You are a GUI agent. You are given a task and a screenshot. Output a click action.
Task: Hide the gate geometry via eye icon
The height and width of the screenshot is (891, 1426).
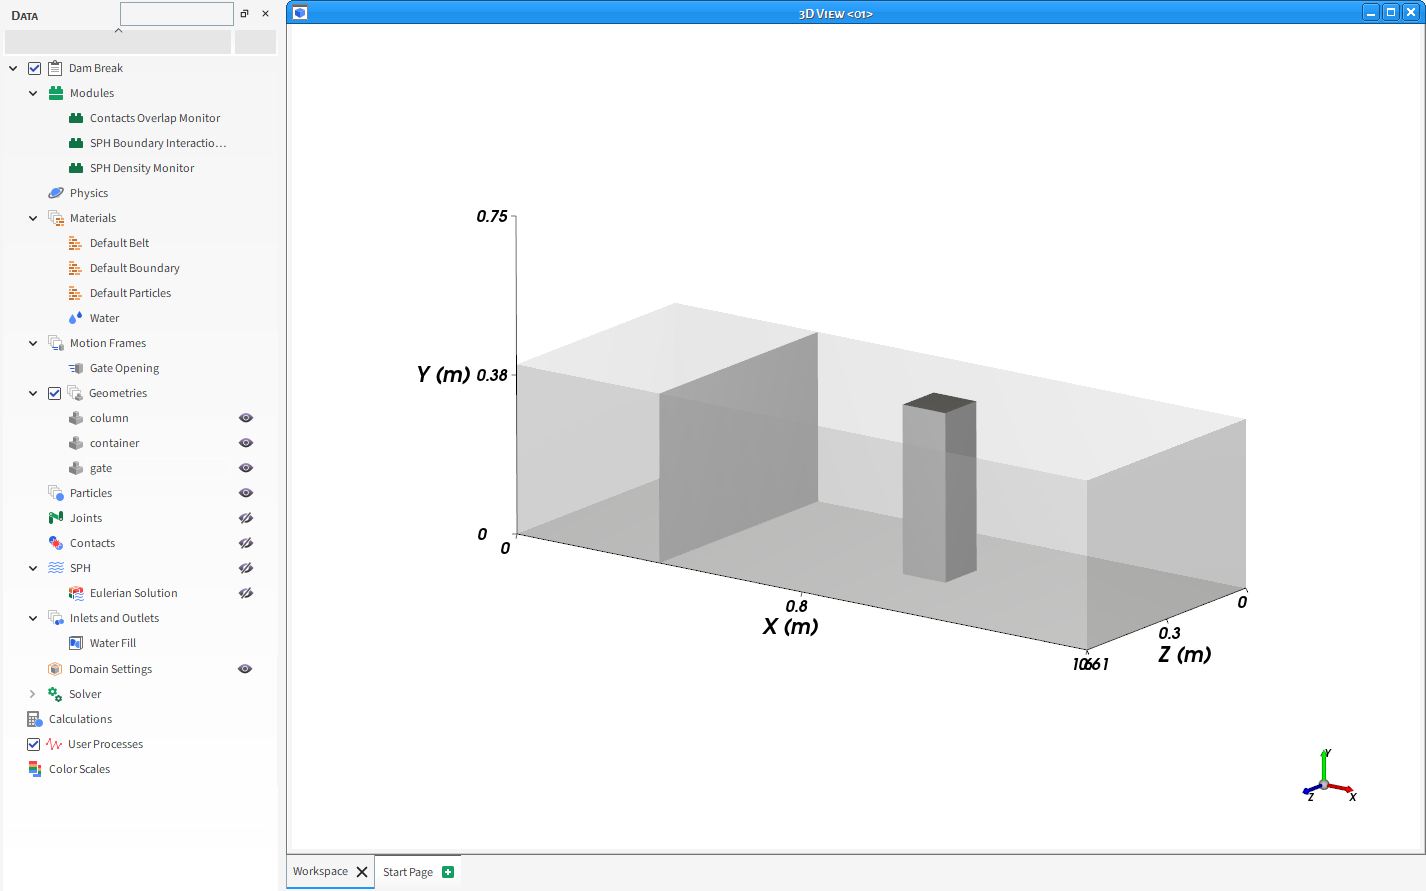[x=246, y=468]
